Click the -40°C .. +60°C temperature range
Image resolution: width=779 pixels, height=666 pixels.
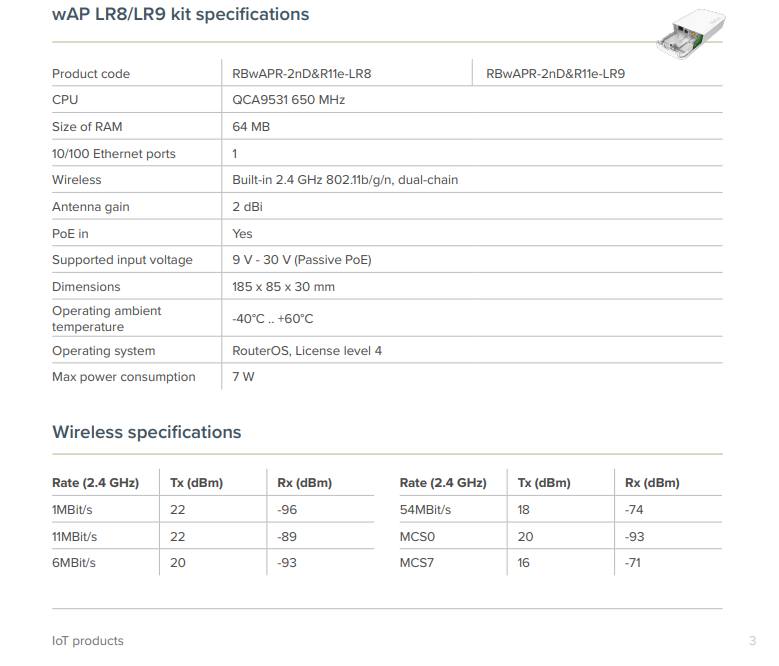coord(272,319)
